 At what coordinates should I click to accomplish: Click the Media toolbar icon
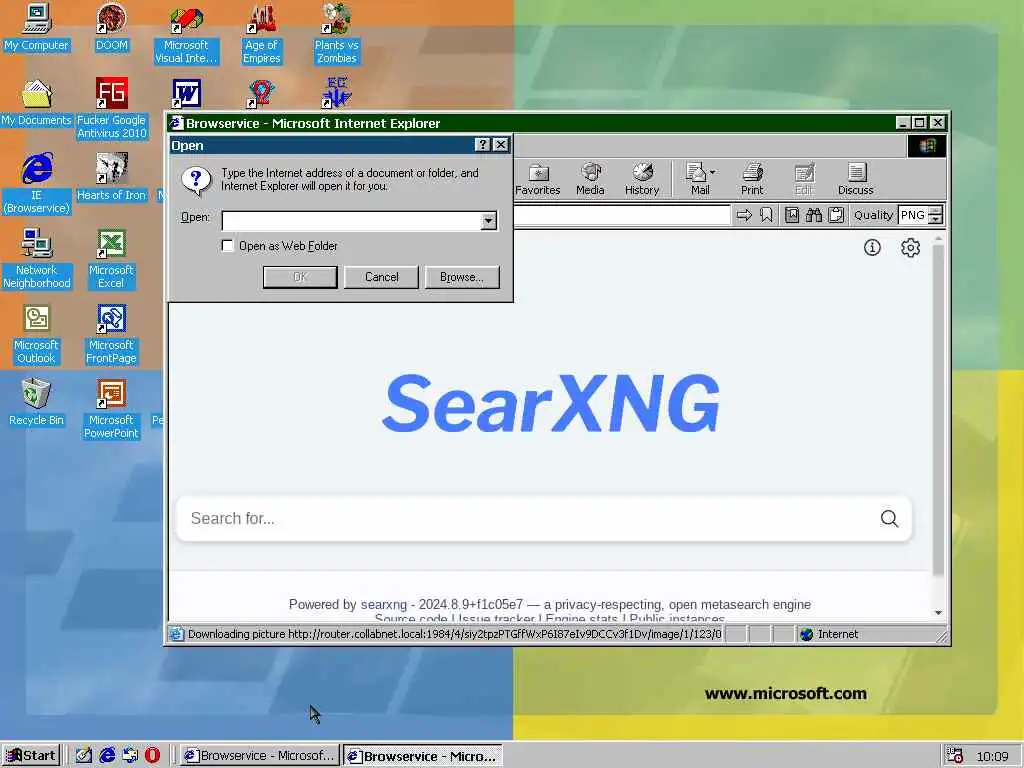click(590, 179)
